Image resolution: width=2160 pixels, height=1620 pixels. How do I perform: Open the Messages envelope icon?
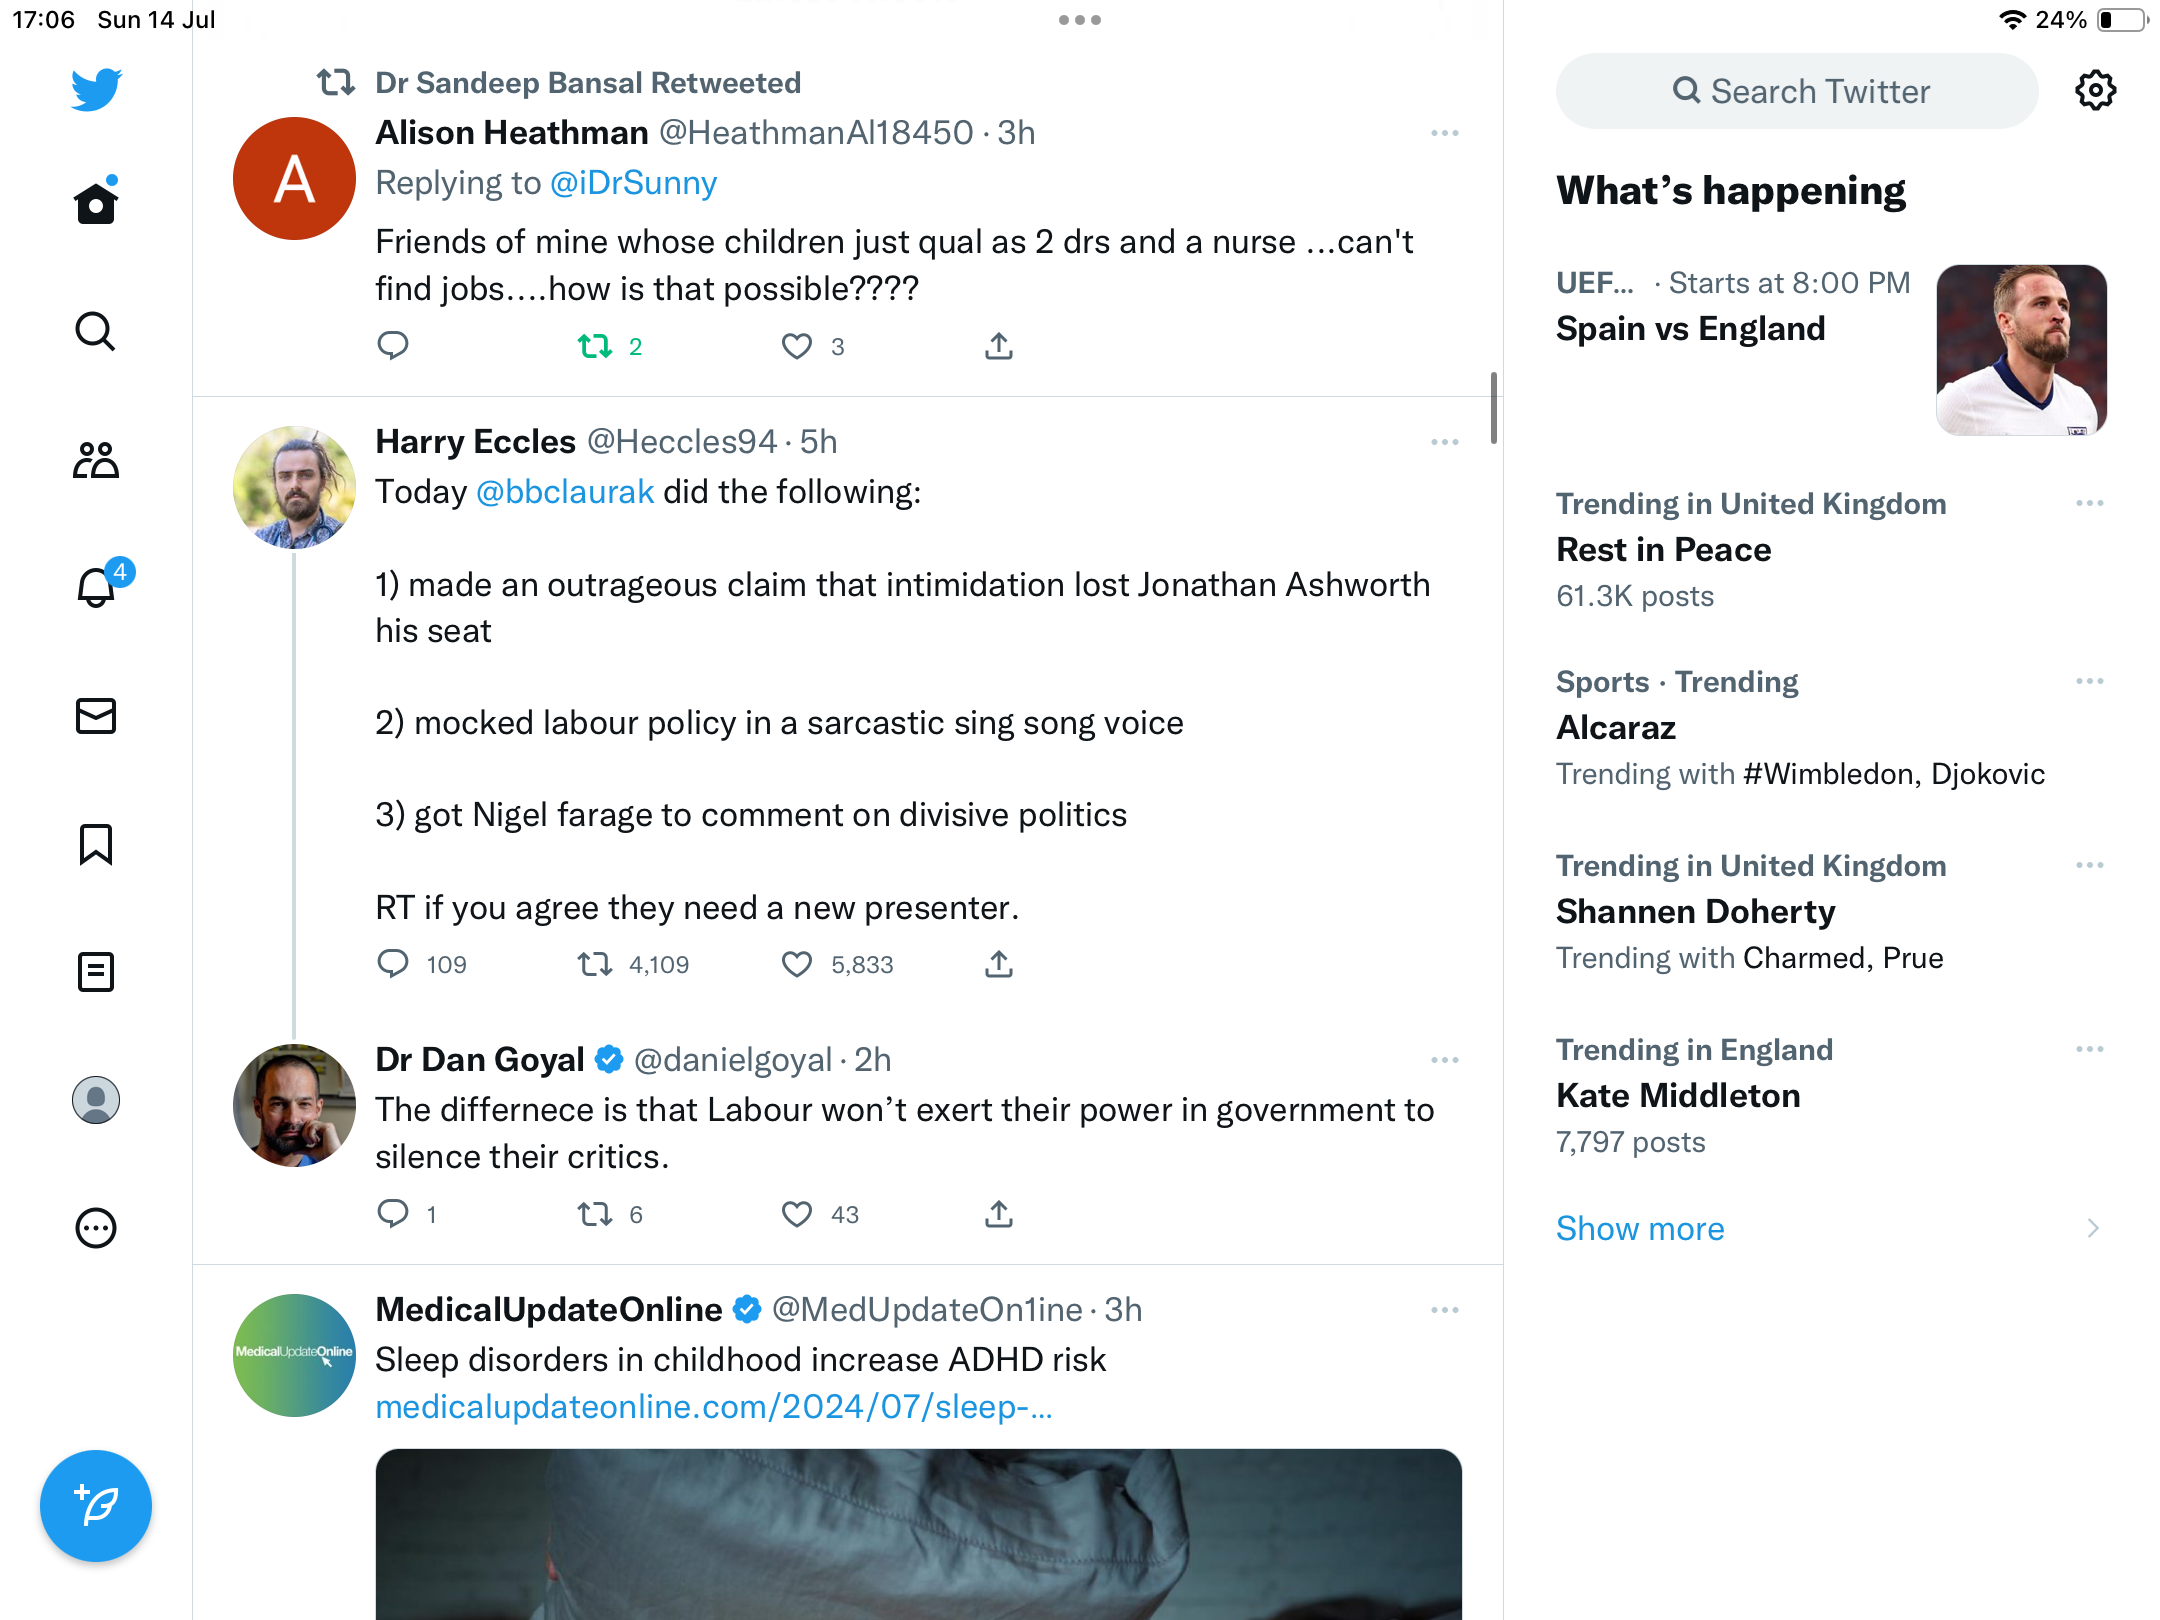coord(96,716)
